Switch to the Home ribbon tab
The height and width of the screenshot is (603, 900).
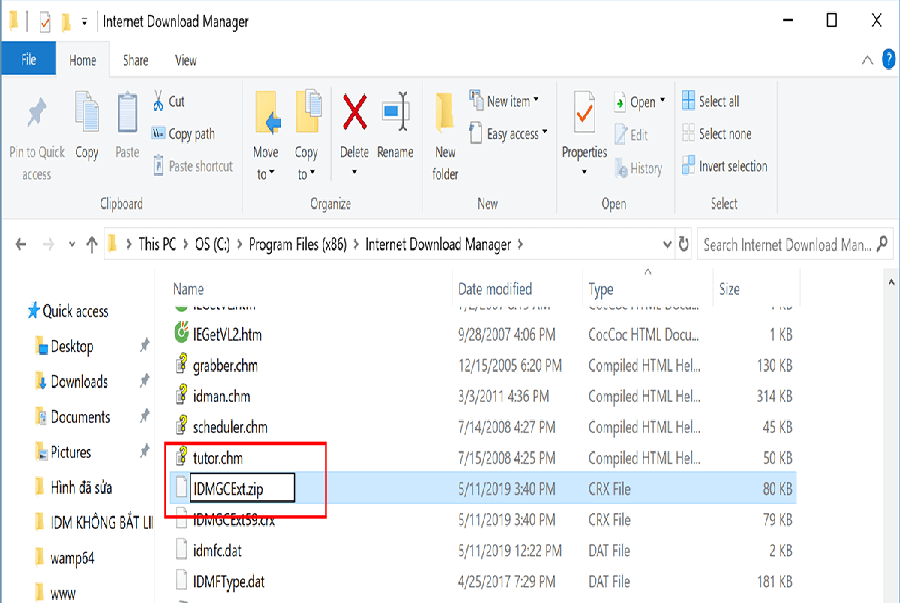click(83, 60)
